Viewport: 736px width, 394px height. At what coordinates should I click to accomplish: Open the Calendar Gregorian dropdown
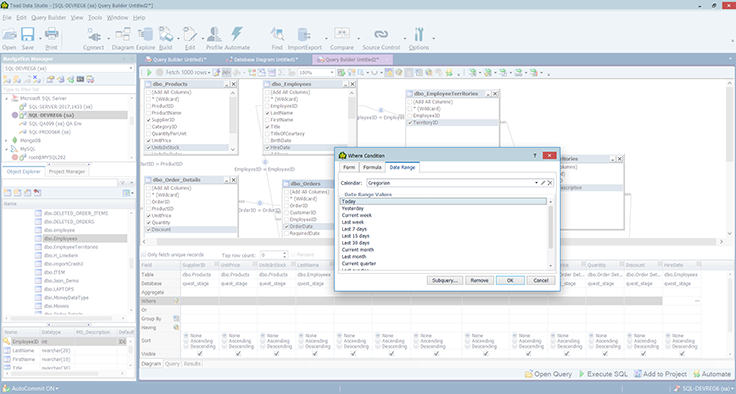pos(536,183)
